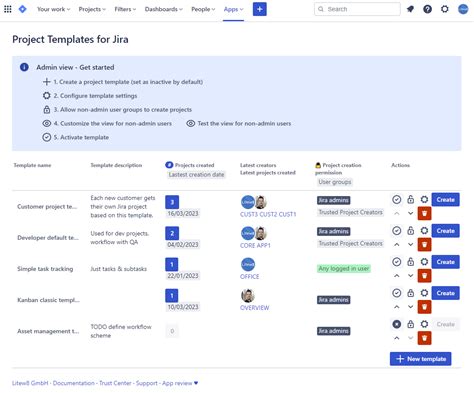Delete the Simple task tracking template
The image size is (474, 393).
425,276
